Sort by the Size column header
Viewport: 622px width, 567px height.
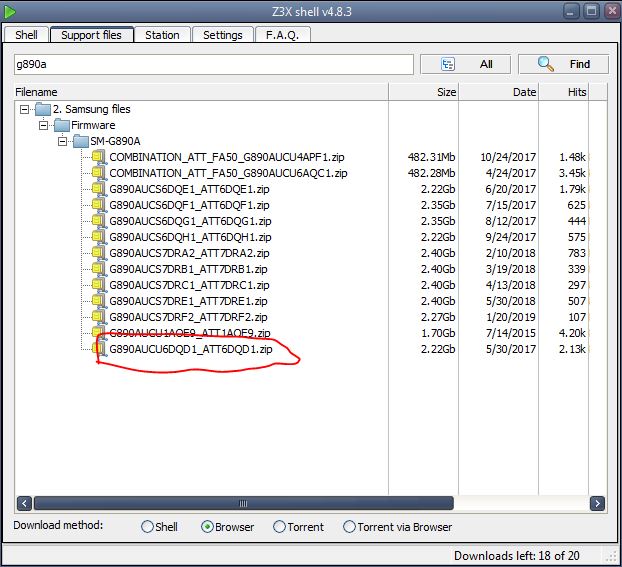pos(424,92)
